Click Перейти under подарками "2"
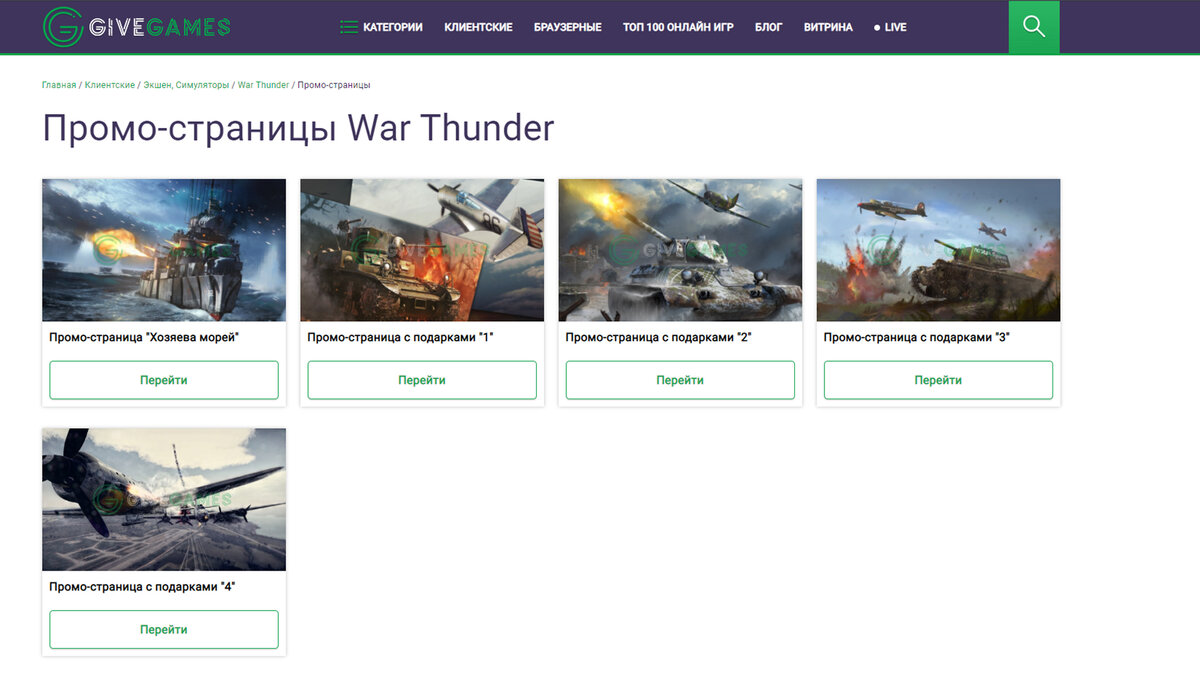Image resolution: width=1200 pixels, height=675 pixels. 680,380
